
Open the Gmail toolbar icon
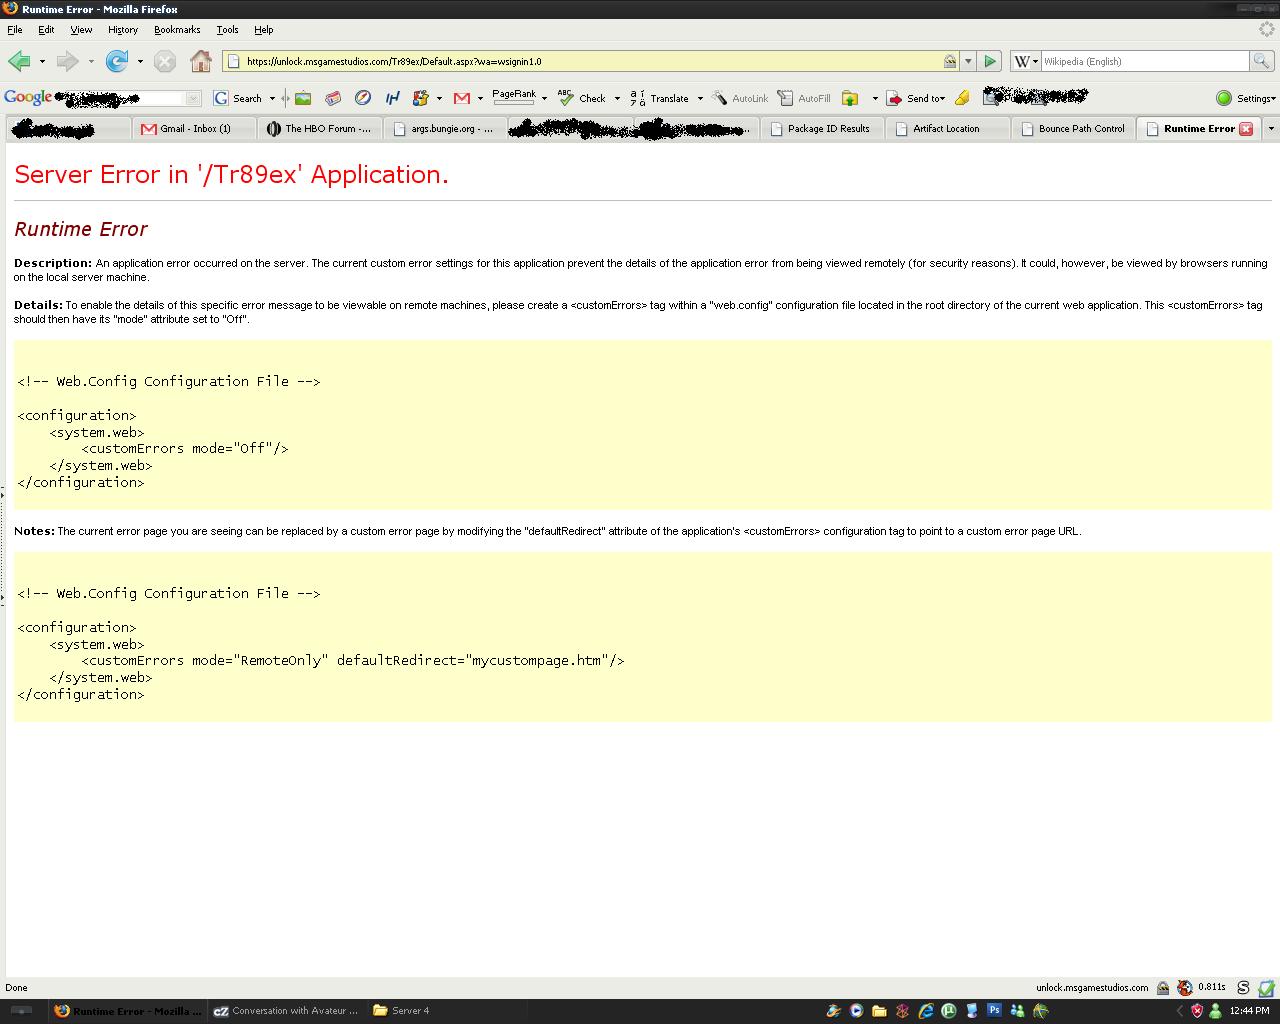(461, 98)
